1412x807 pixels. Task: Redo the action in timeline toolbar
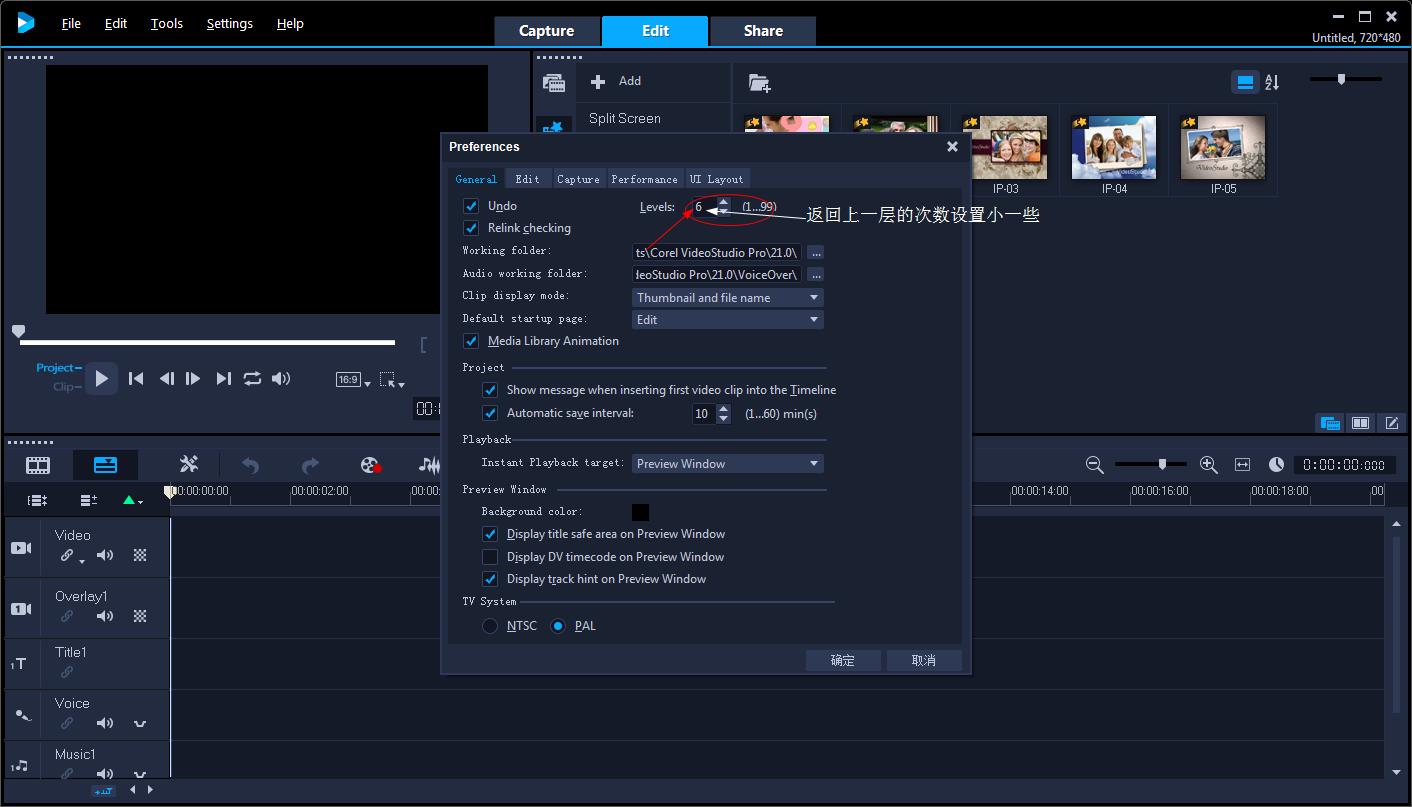tap(310, 465)
